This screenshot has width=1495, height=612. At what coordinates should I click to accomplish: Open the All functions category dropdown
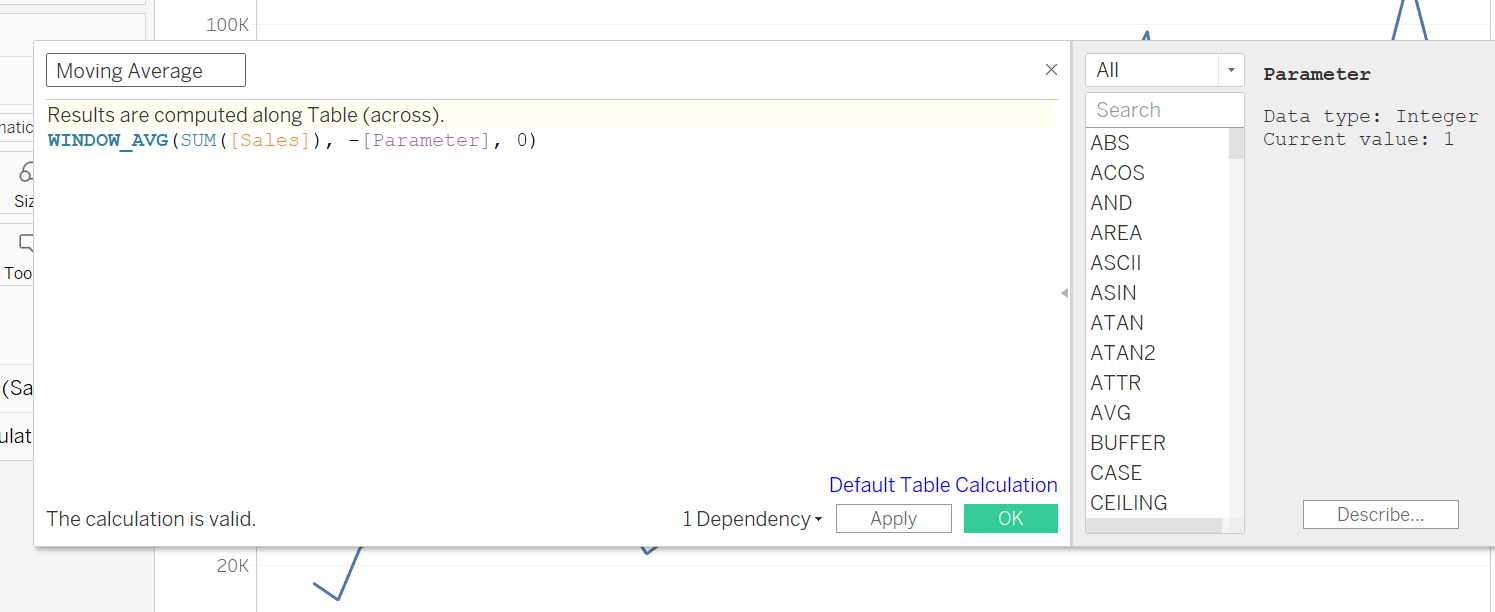(1165, 70)
